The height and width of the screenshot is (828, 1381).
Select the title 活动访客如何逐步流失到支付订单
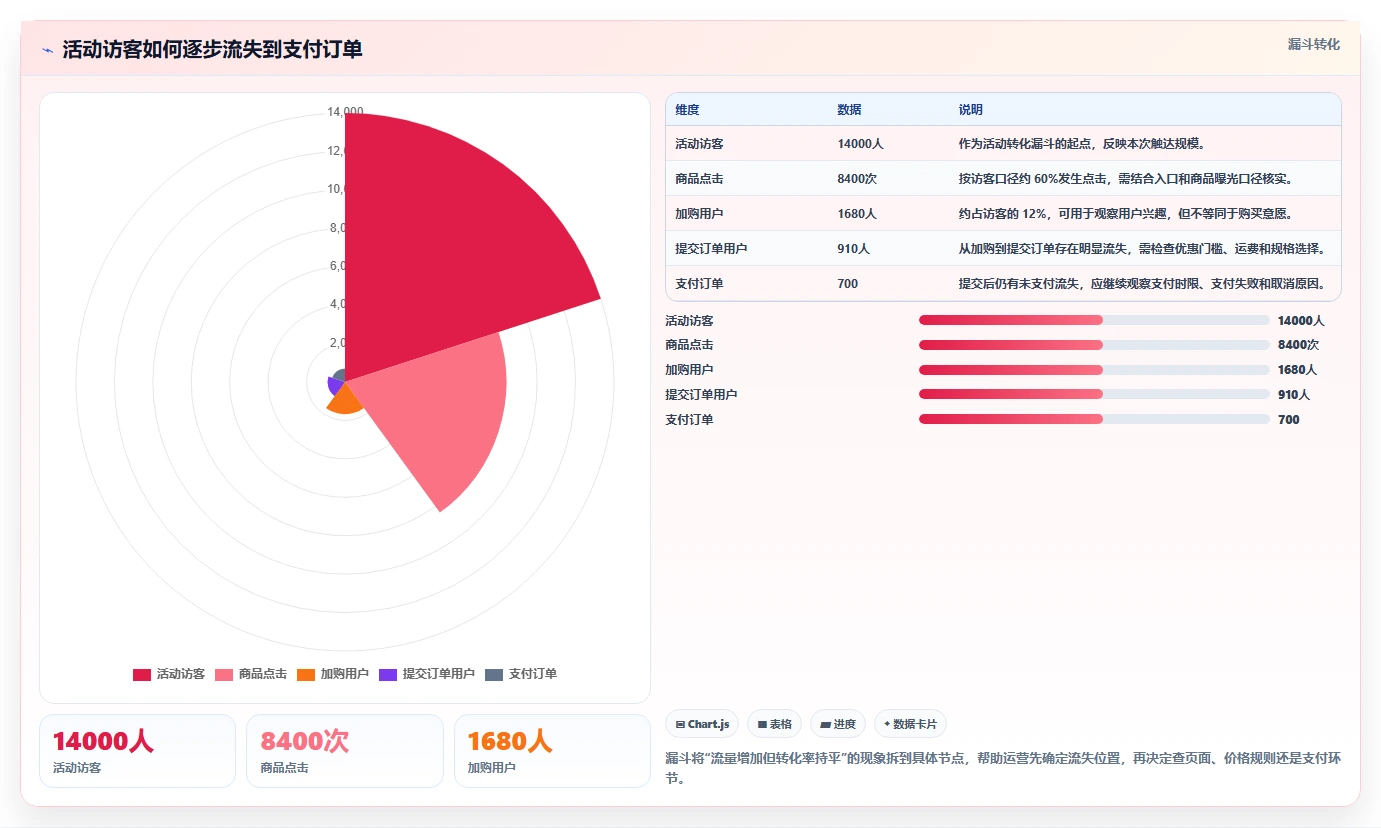coord(212,49)
